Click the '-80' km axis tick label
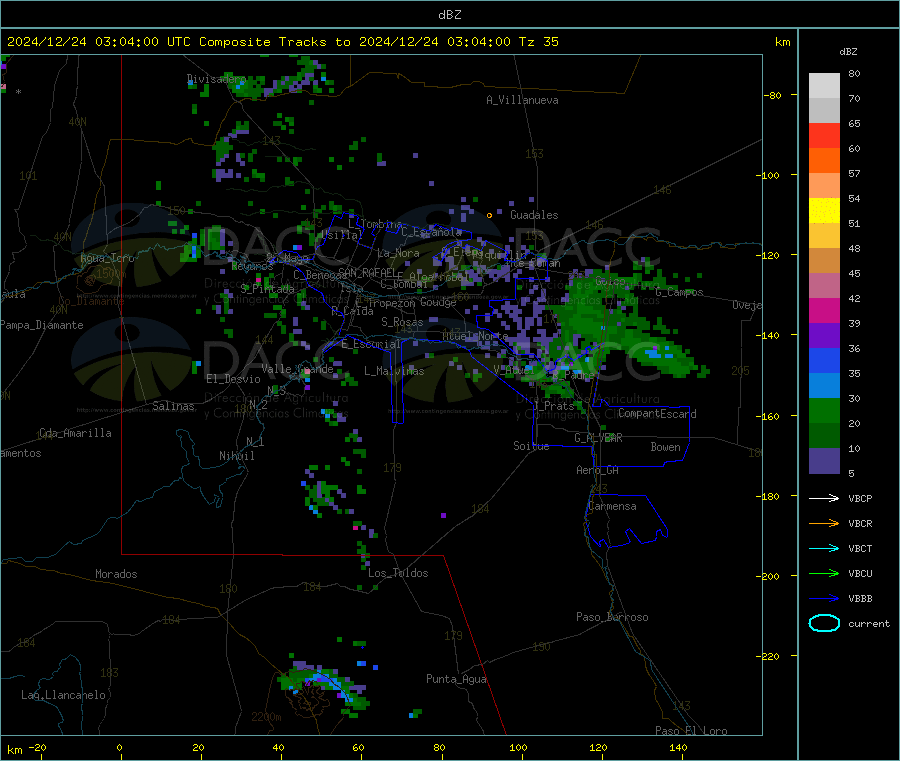The width and height of the screenshot is (900, 761). (772, 95)
